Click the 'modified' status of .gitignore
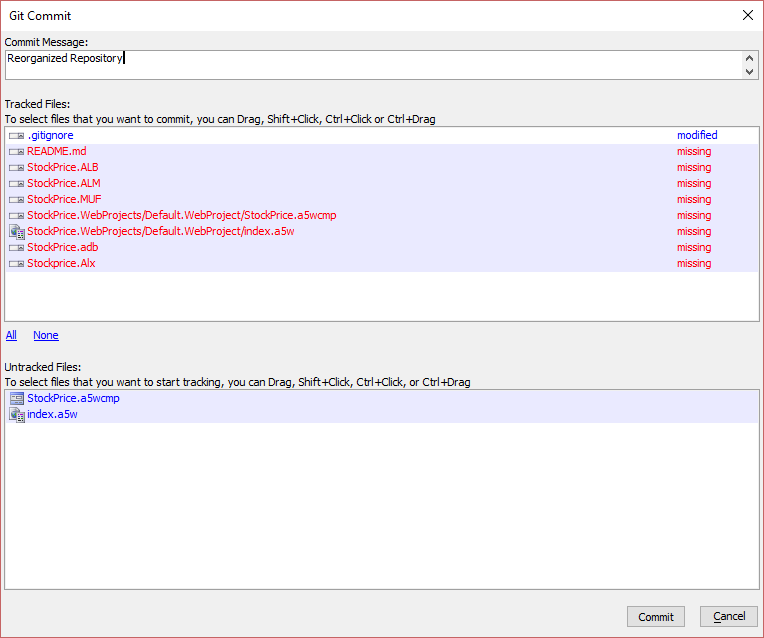 tap(697, 135)
